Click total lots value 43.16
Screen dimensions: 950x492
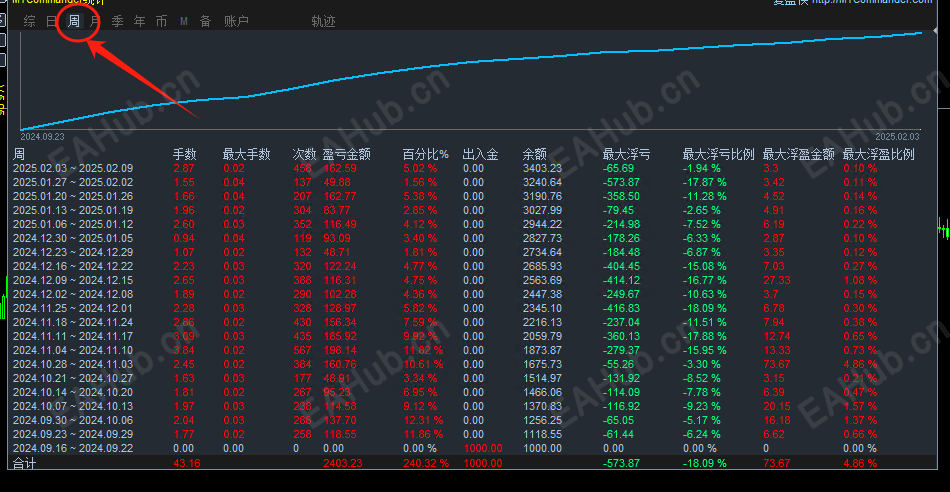coord(187,463)
